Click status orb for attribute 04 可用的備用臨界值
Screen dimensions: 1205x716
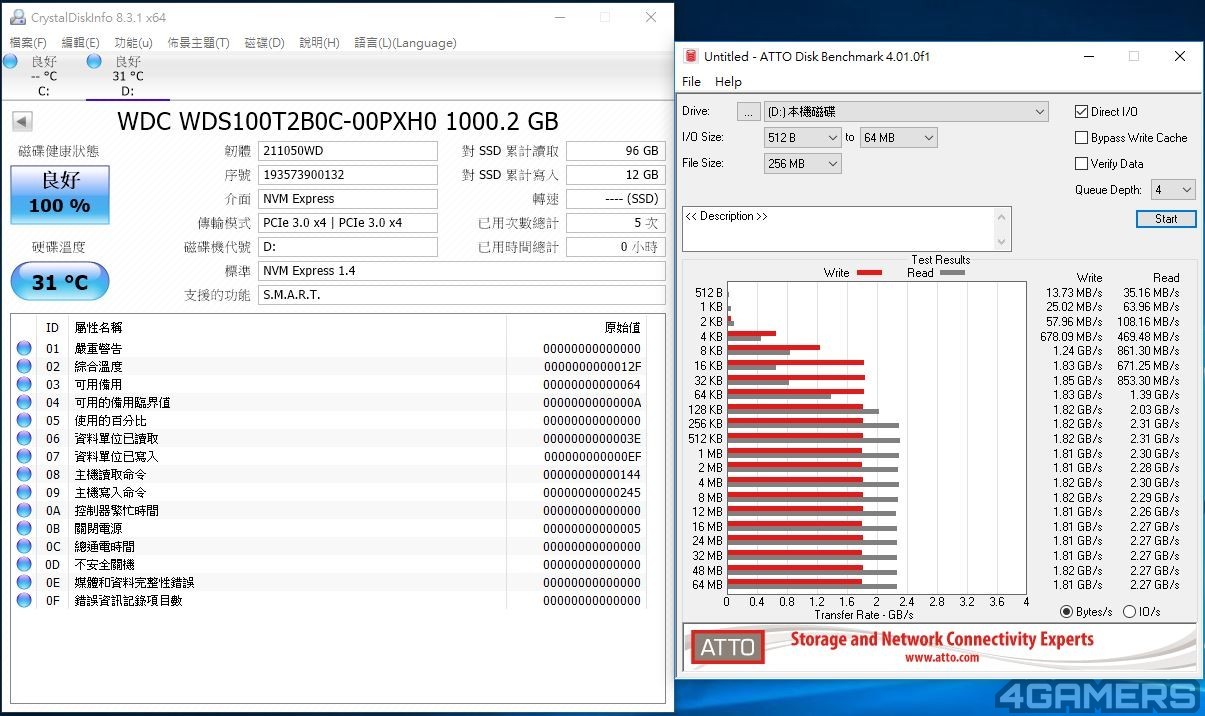click(x=24, y=402)
